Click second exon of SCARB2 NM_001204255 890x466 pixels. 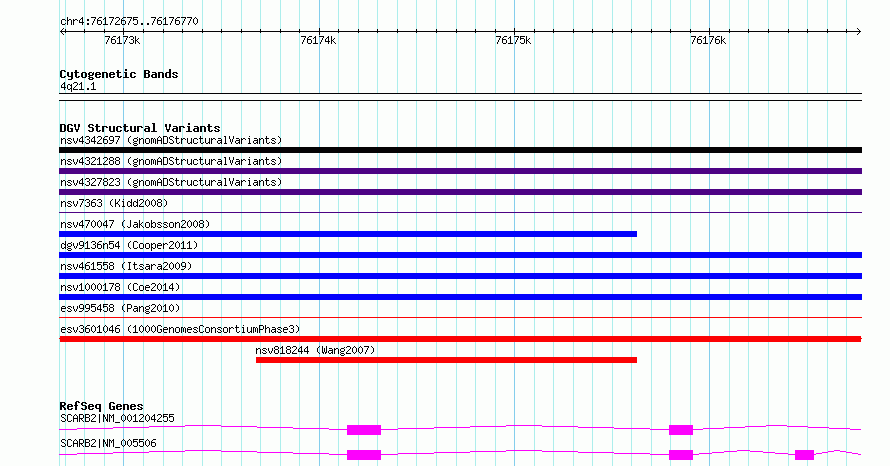coord(681,430)
